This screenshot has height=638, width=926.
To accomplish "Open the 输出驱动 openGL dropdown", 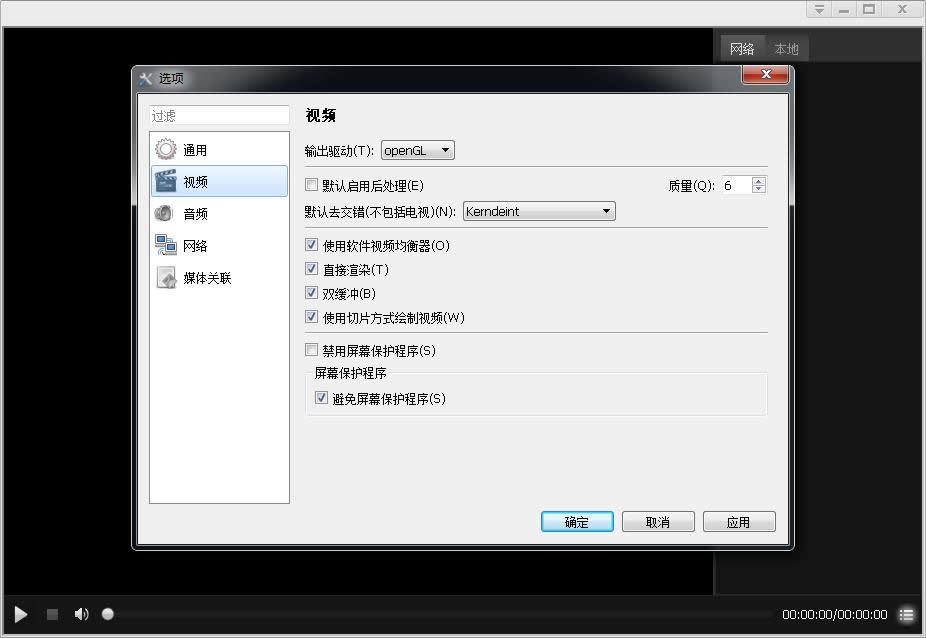I will pos(417,150).
